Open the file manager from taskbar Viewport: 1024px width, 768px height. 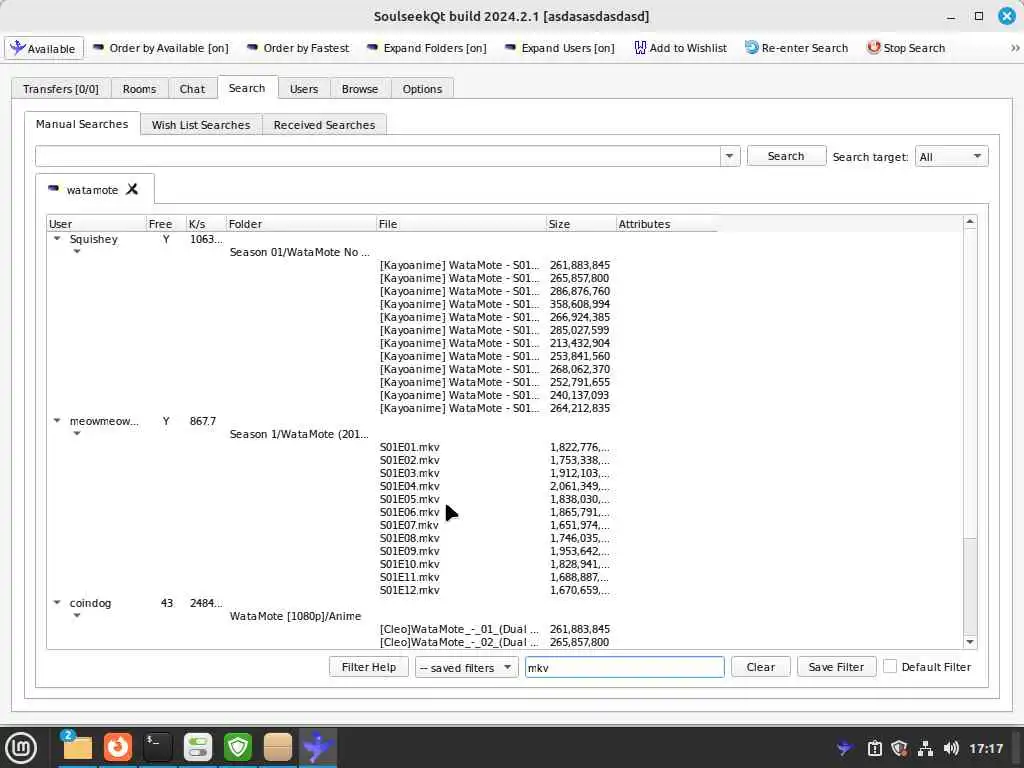pos(77,747)
